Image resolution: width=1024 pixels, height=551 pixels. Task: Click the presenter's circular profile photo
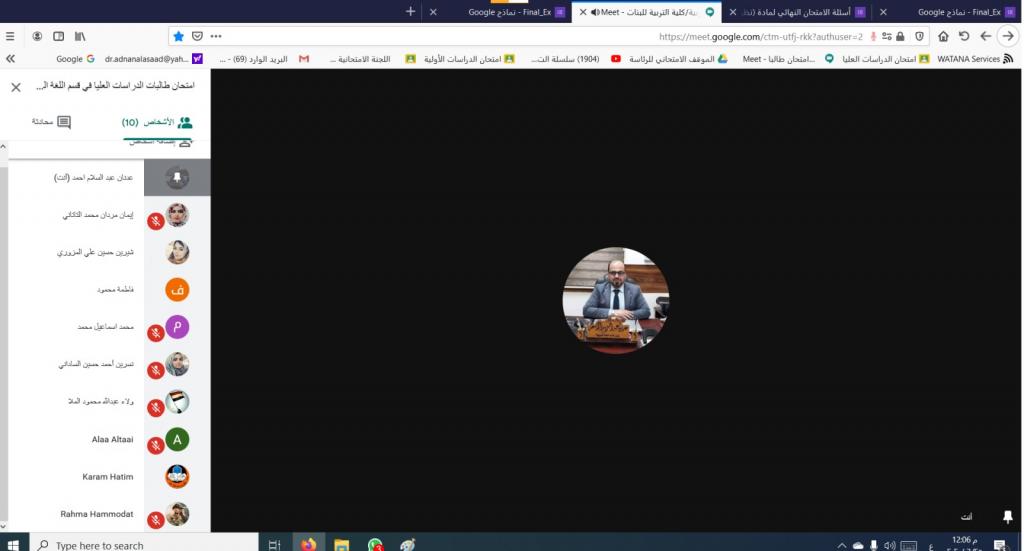(615, 300)
